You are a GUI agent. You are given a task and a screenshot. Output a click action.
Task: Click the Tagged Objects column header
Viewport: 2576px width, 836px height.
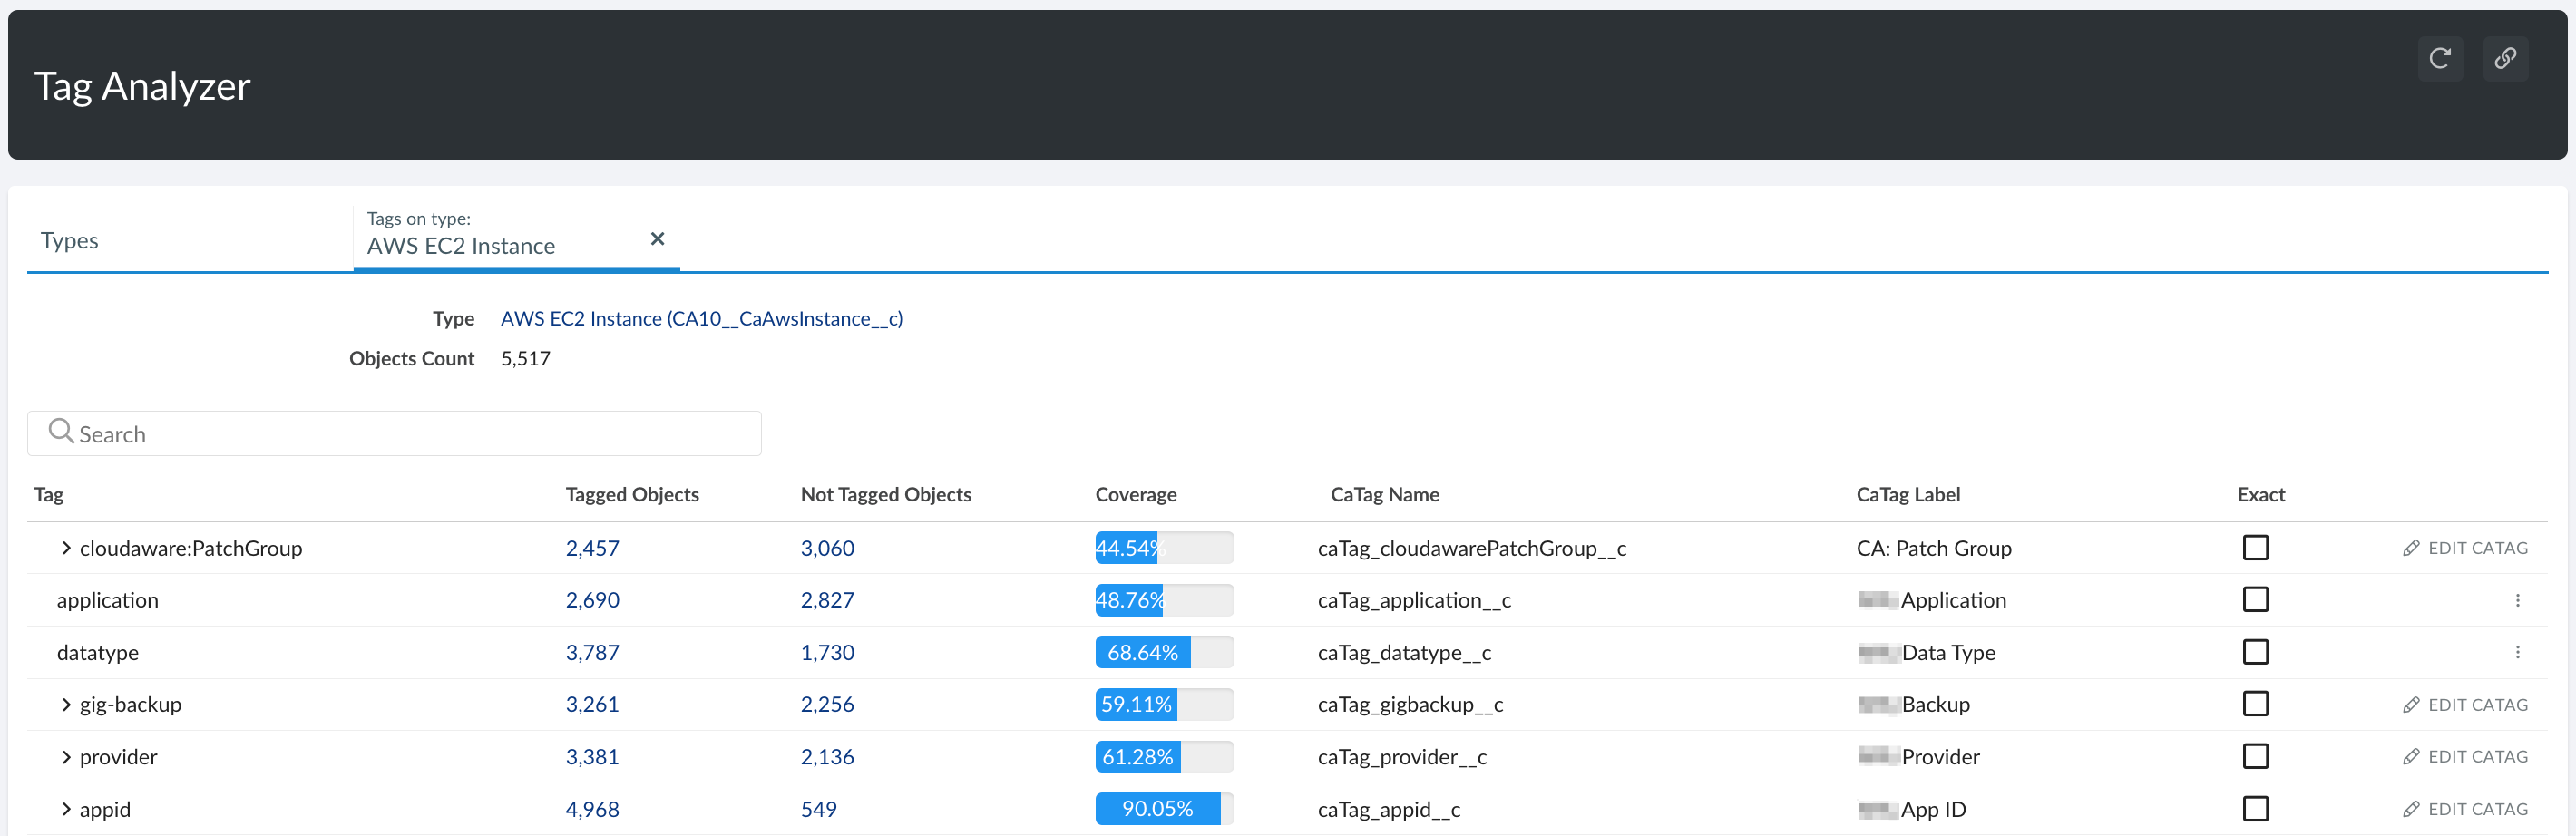pyautogui.click(x=632, y=494)
